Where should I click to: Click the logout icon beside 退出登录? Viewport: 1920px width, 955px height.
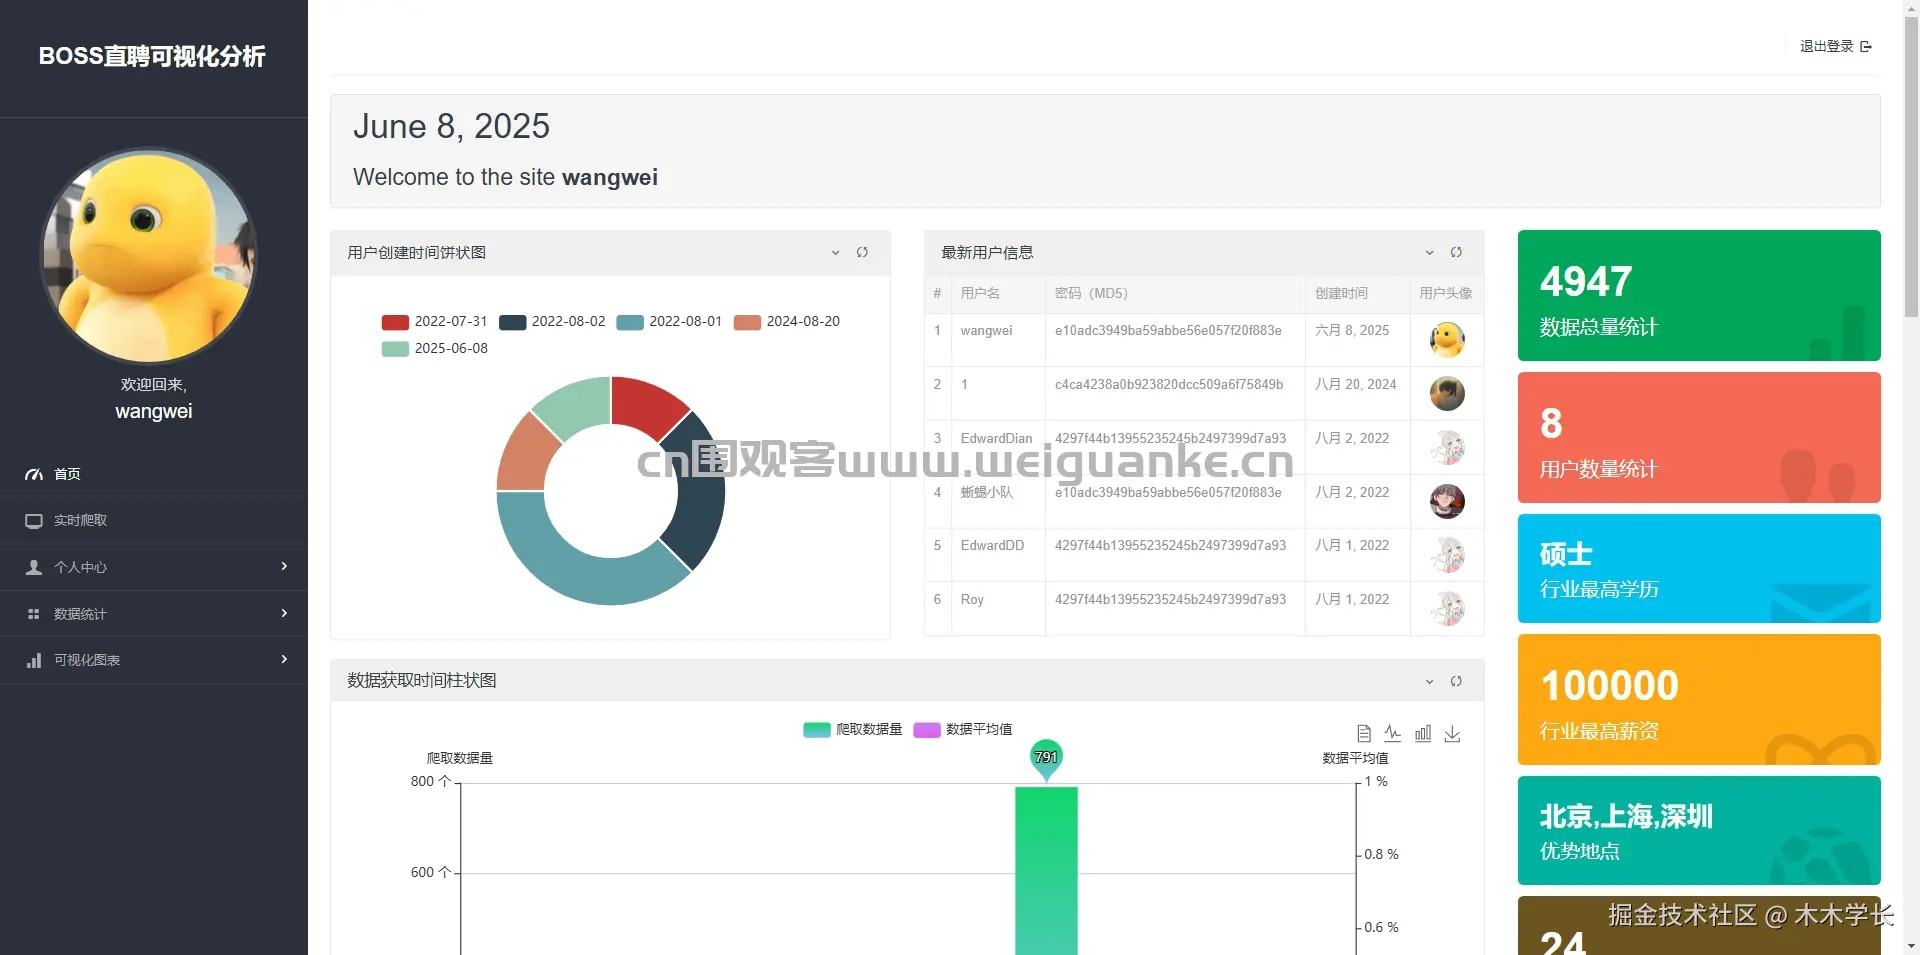(1866, 46)
